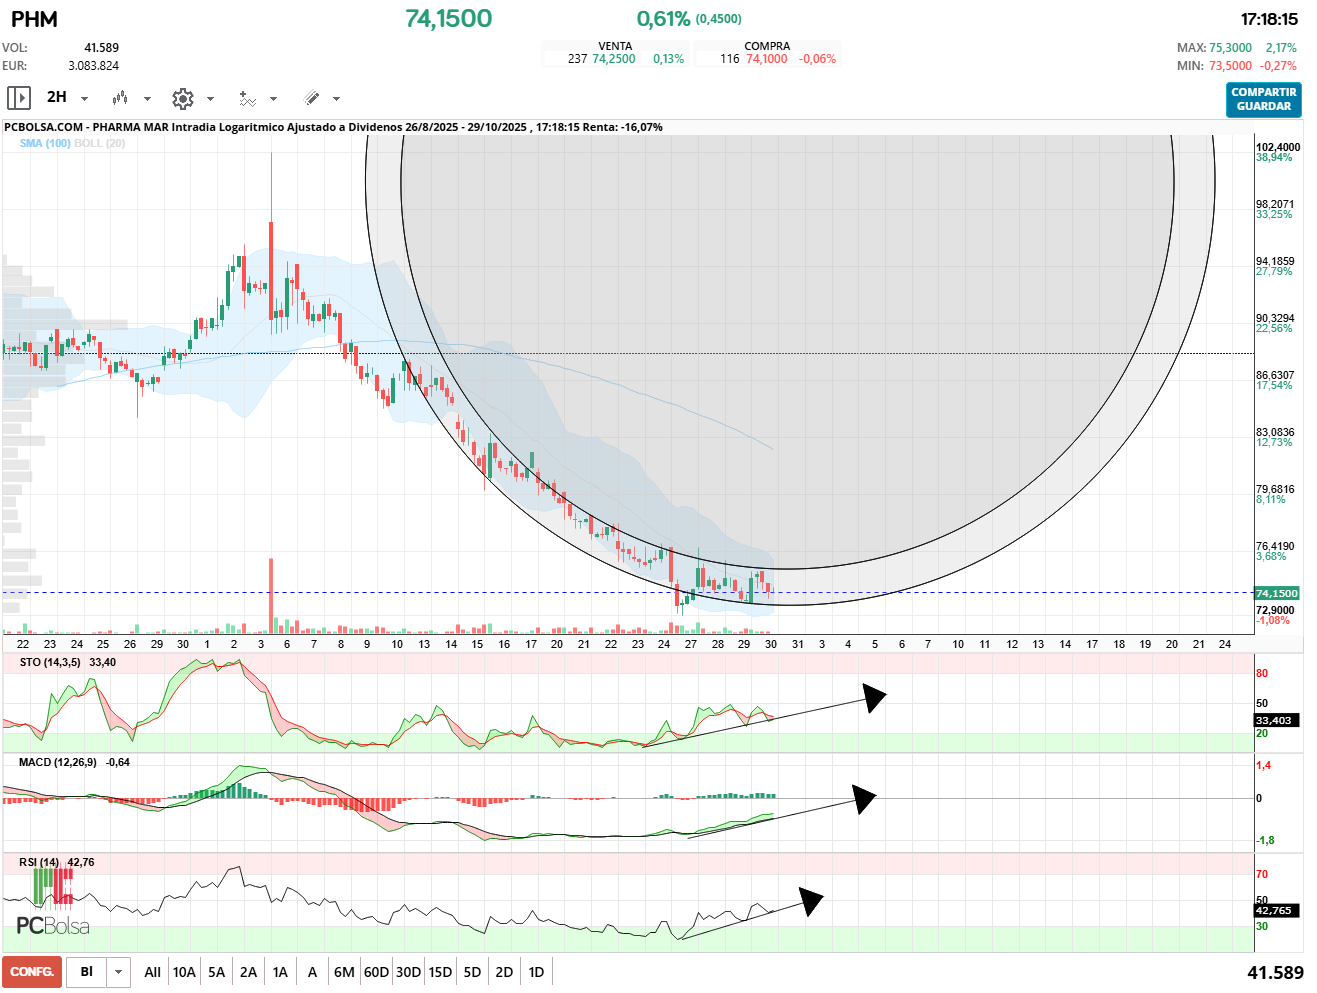Expand indicators dropdown arrow
This screenshot has height=993, width=1317.
[273, 99]
